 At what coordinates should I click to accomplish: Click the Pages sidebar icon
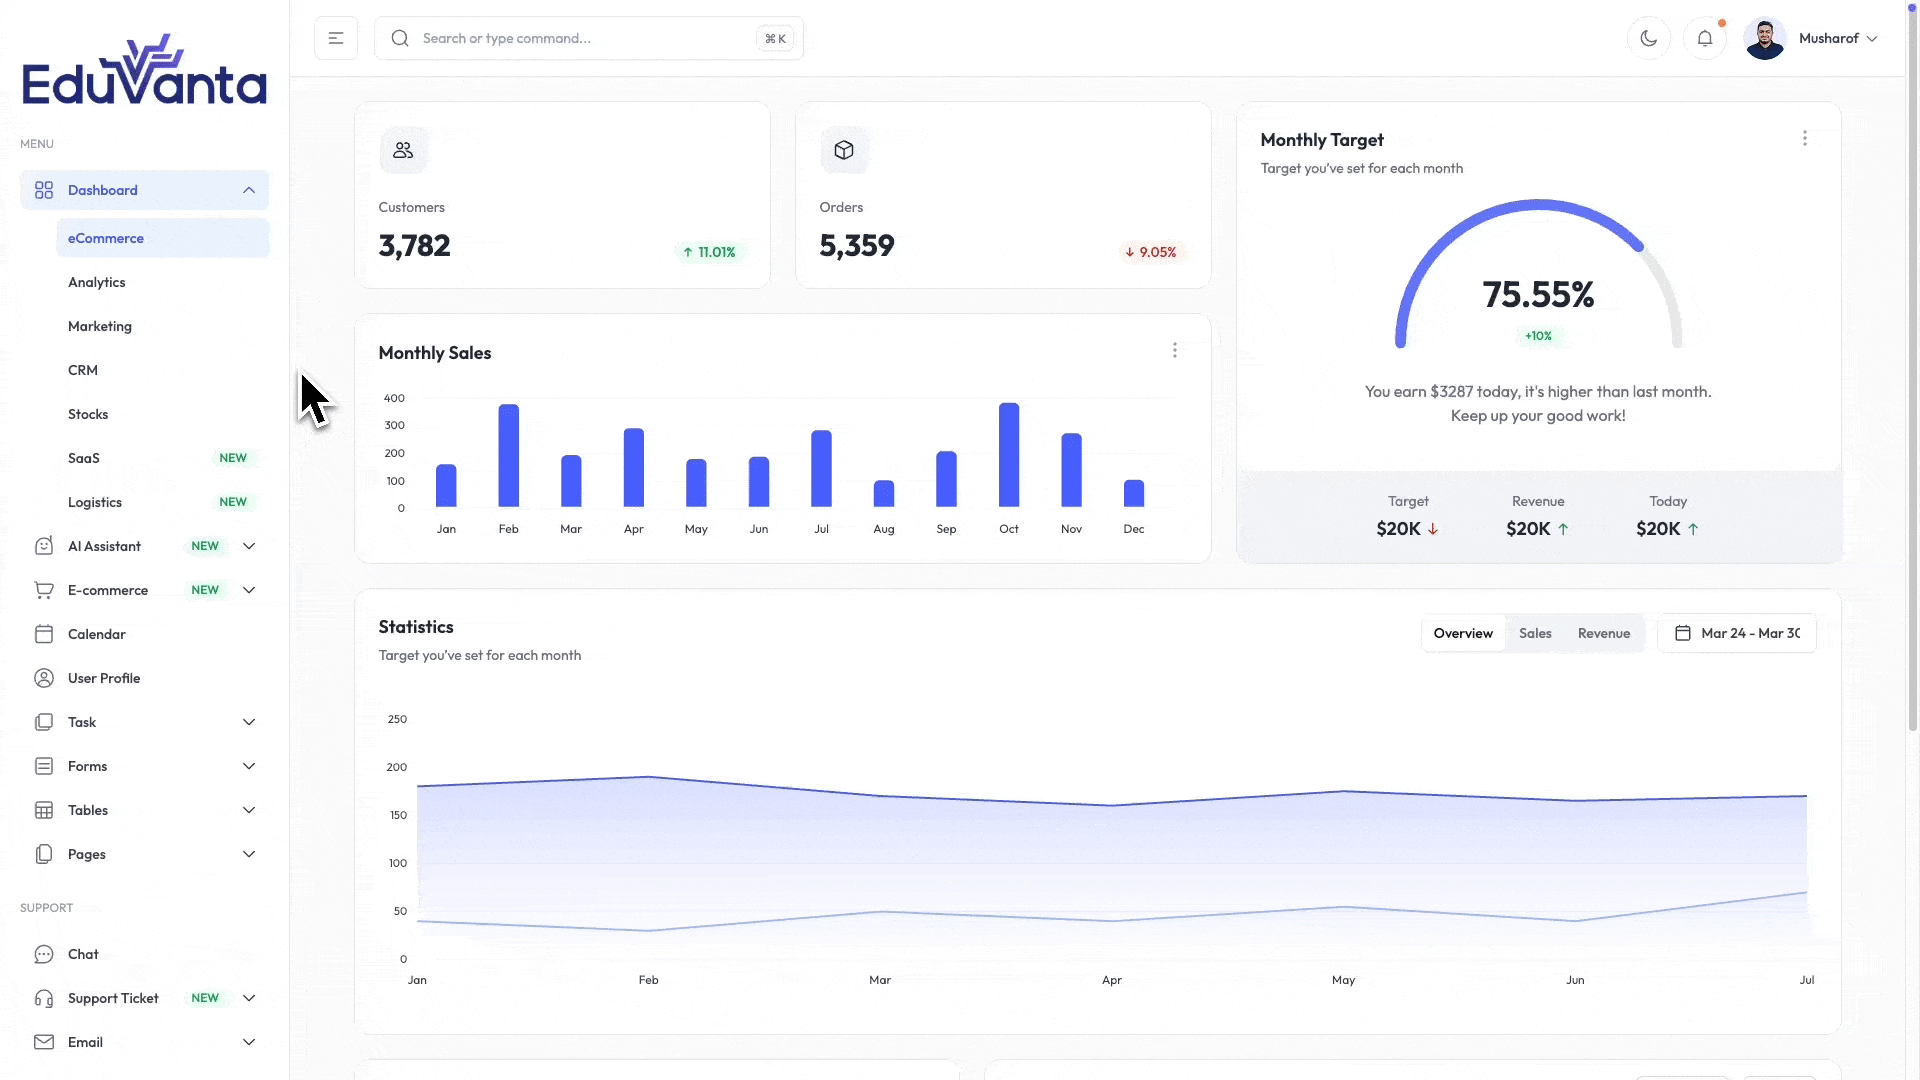point(44,854)
